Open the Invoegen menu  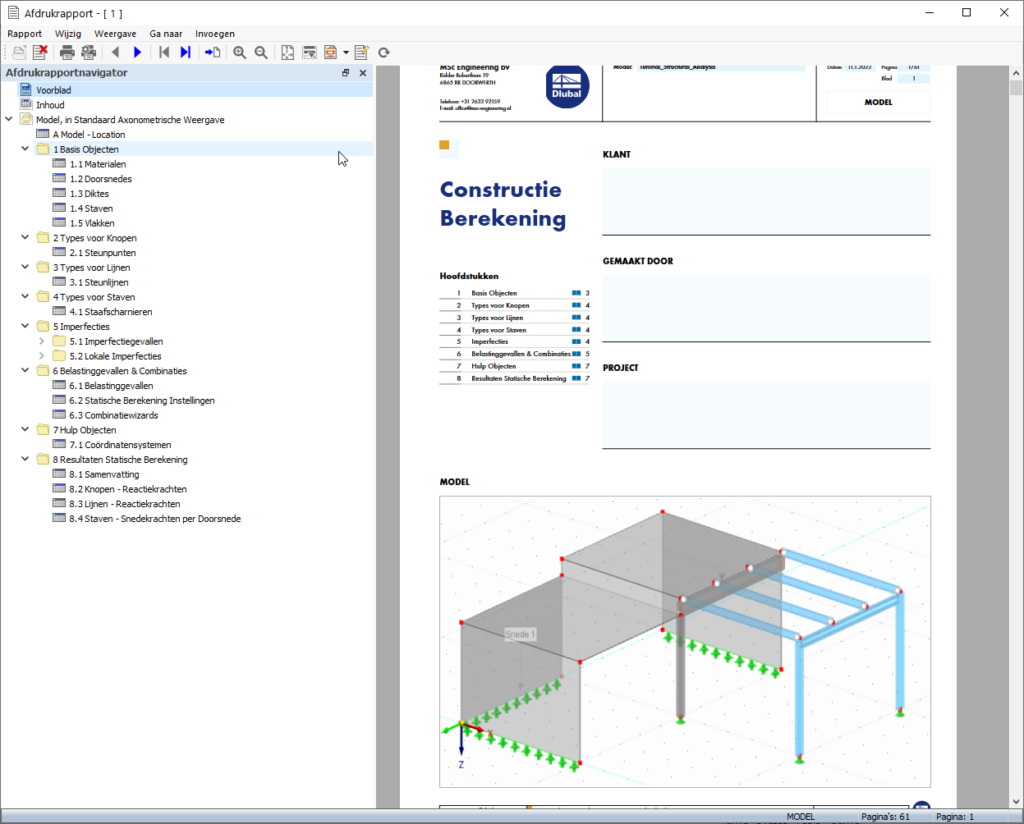(214, 33)
